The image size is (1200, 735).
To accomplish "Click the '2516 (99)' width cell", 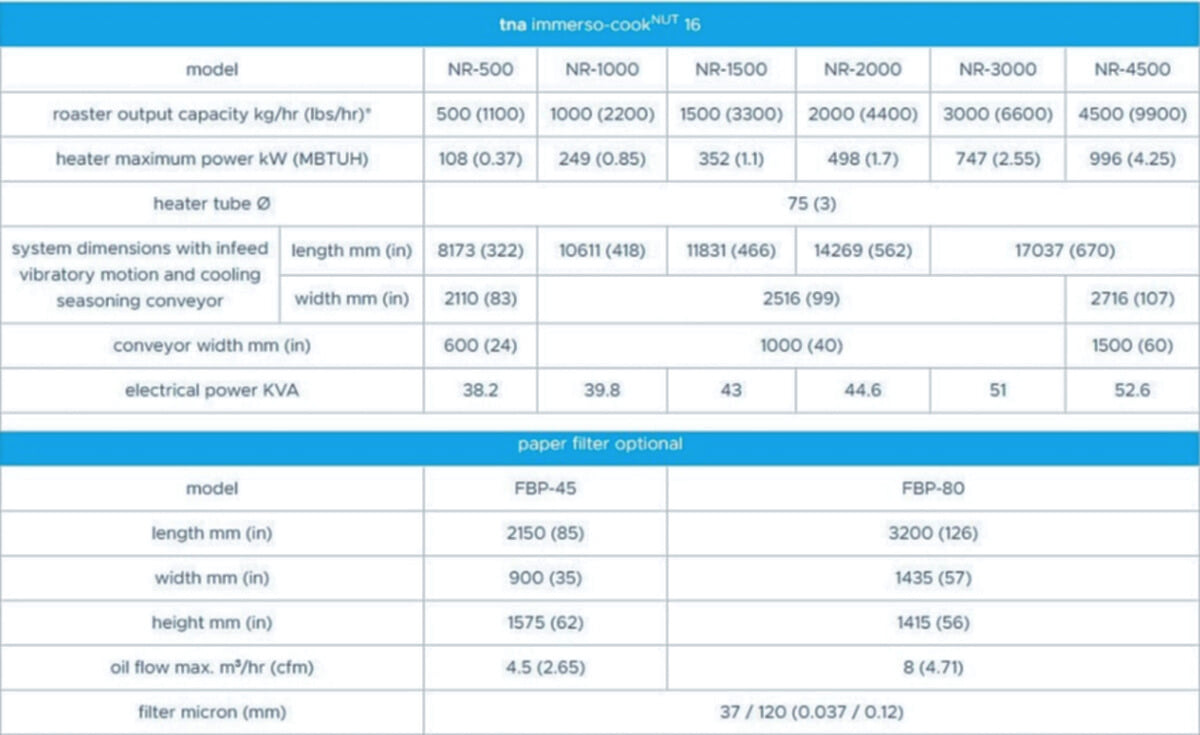I will (x=800, y=299).
